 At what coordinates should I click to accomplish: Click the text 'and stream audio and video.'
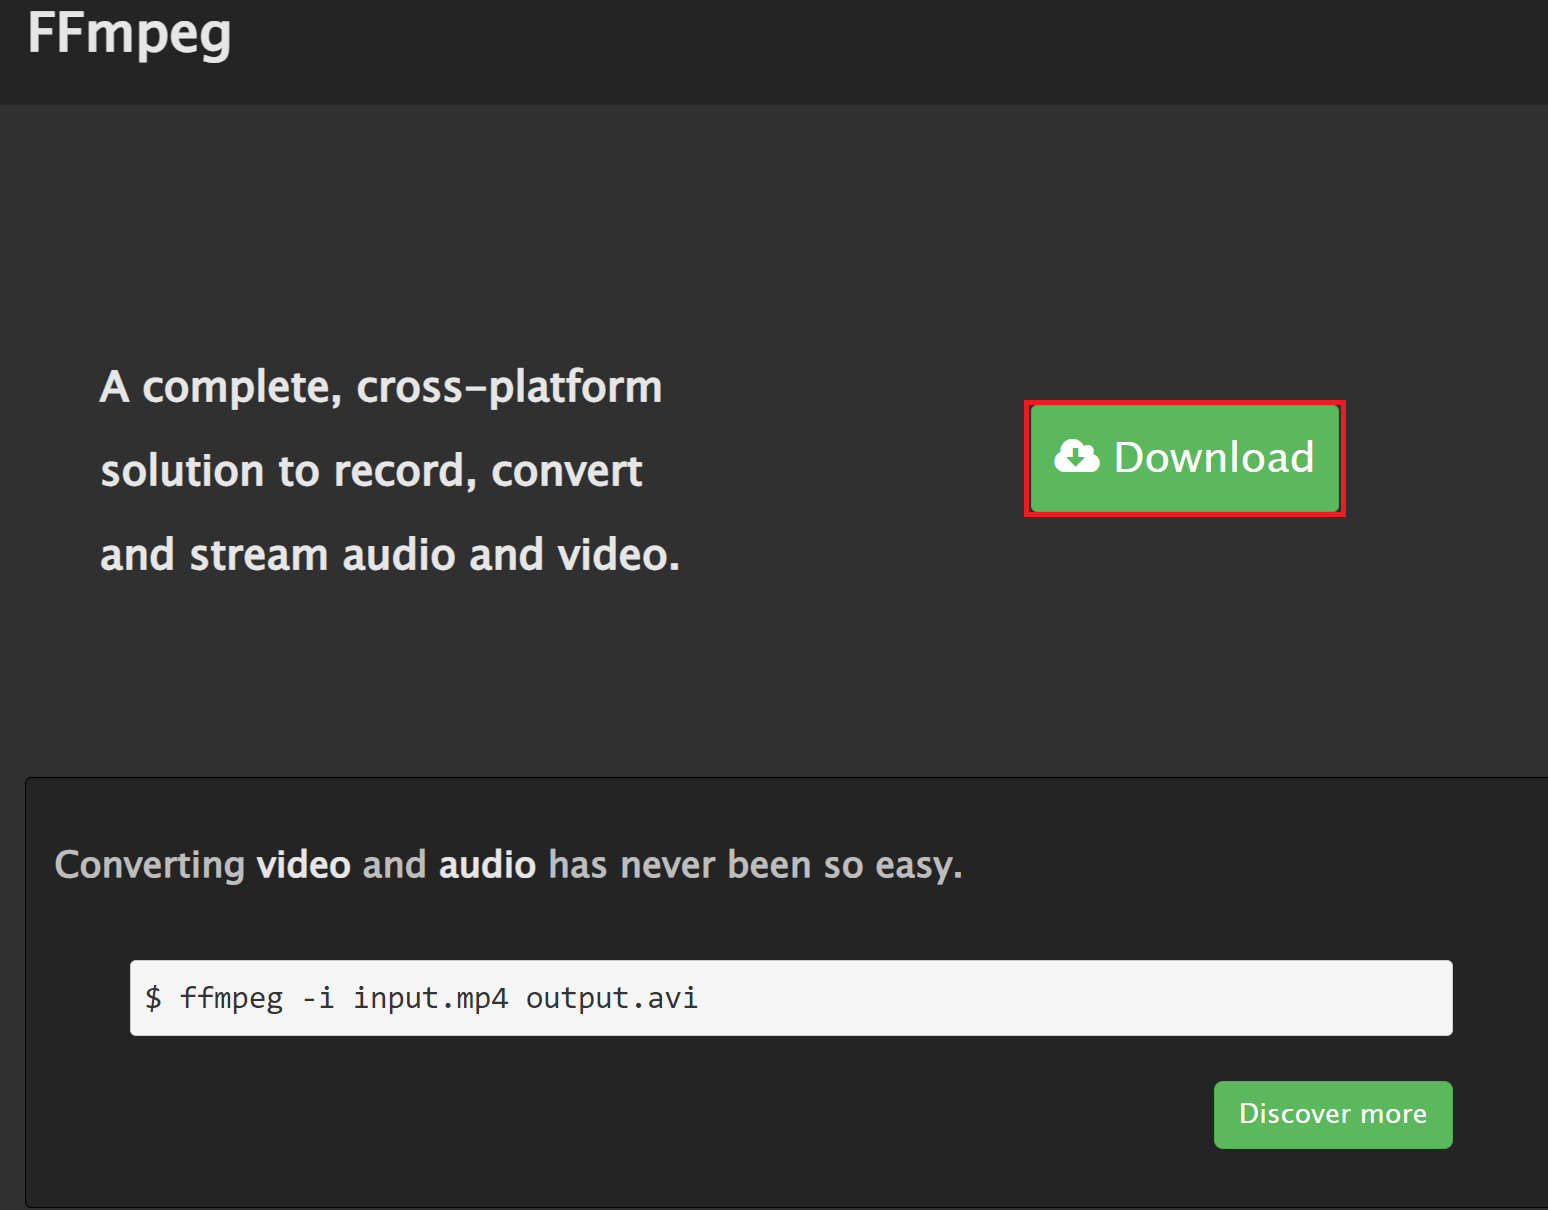(x=390, y=555)
